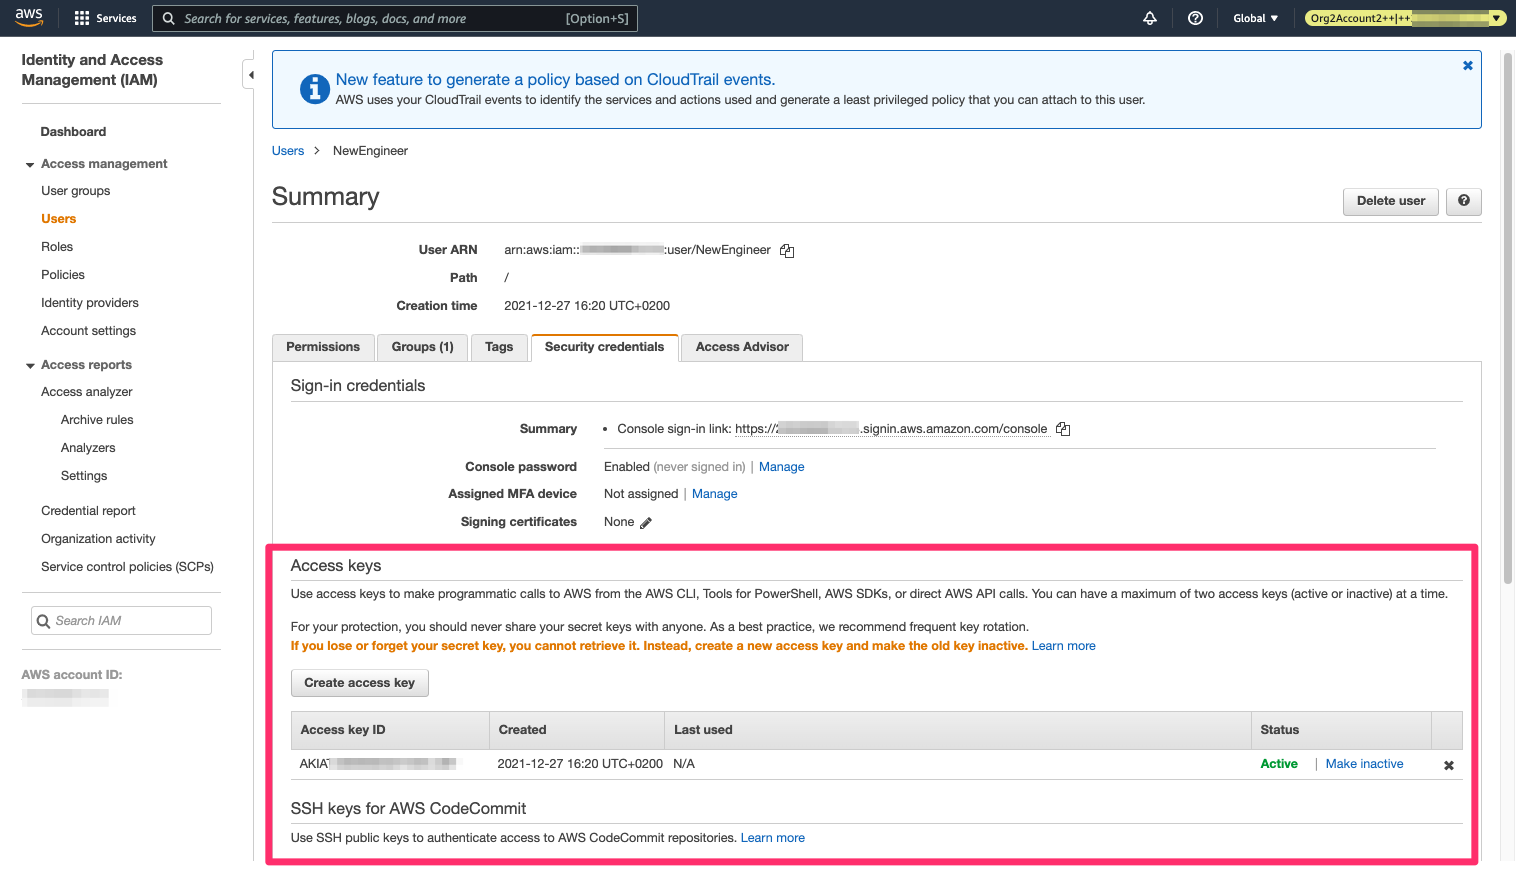Click the Status column header
1516x870 pixels.
(x=1342, y=730)
